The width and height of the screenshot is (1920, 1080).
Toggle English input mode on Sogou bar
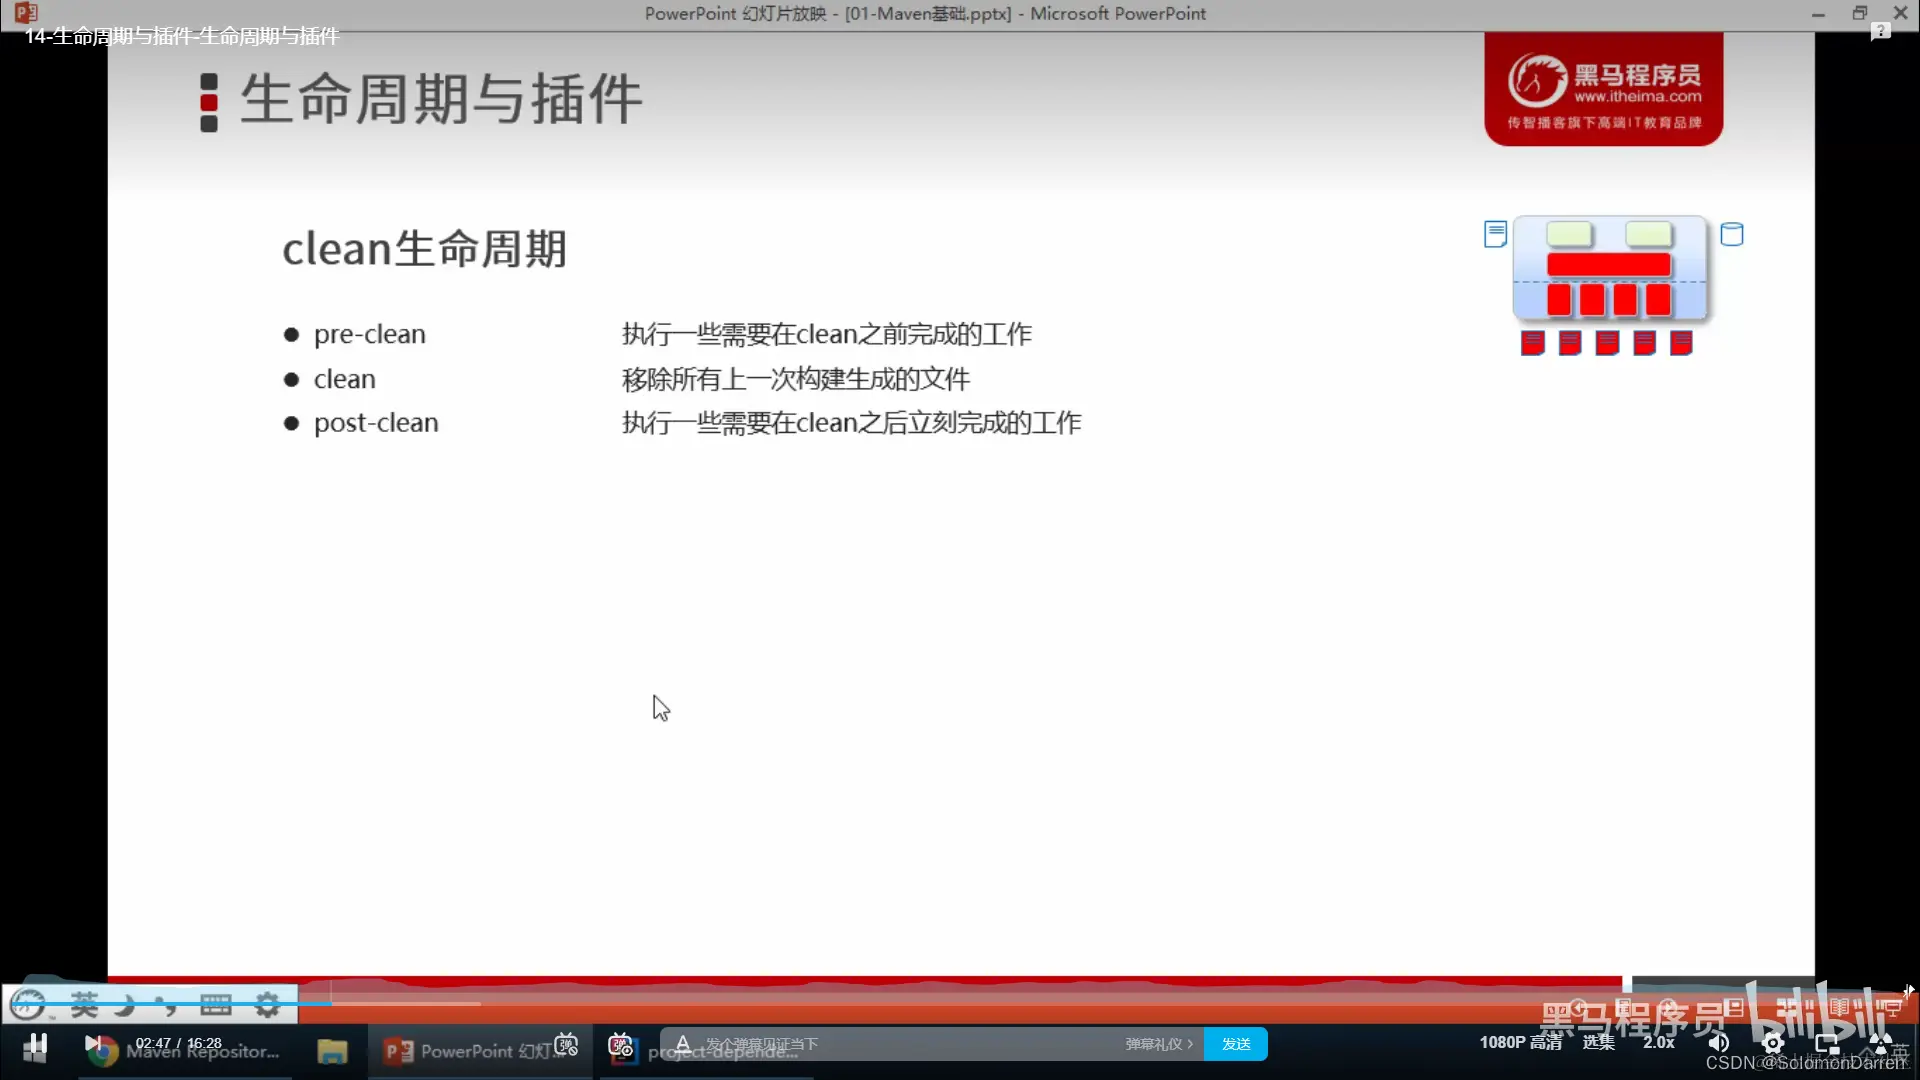(85, 1005)
